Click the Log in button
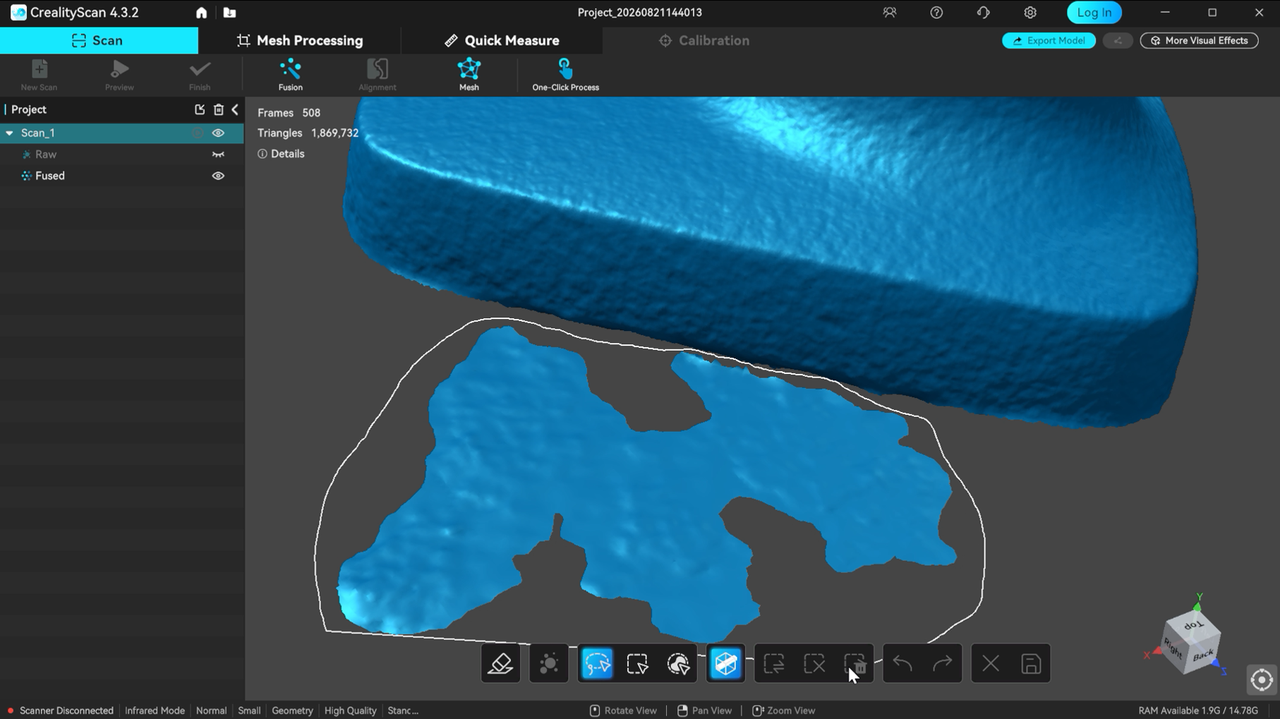This screenshot has width=1280, height=719. pos(1094,13)
